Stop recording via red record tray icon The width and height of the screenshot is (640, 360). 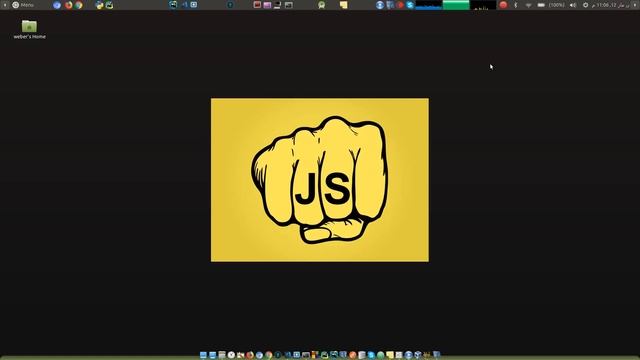(503, 5)
